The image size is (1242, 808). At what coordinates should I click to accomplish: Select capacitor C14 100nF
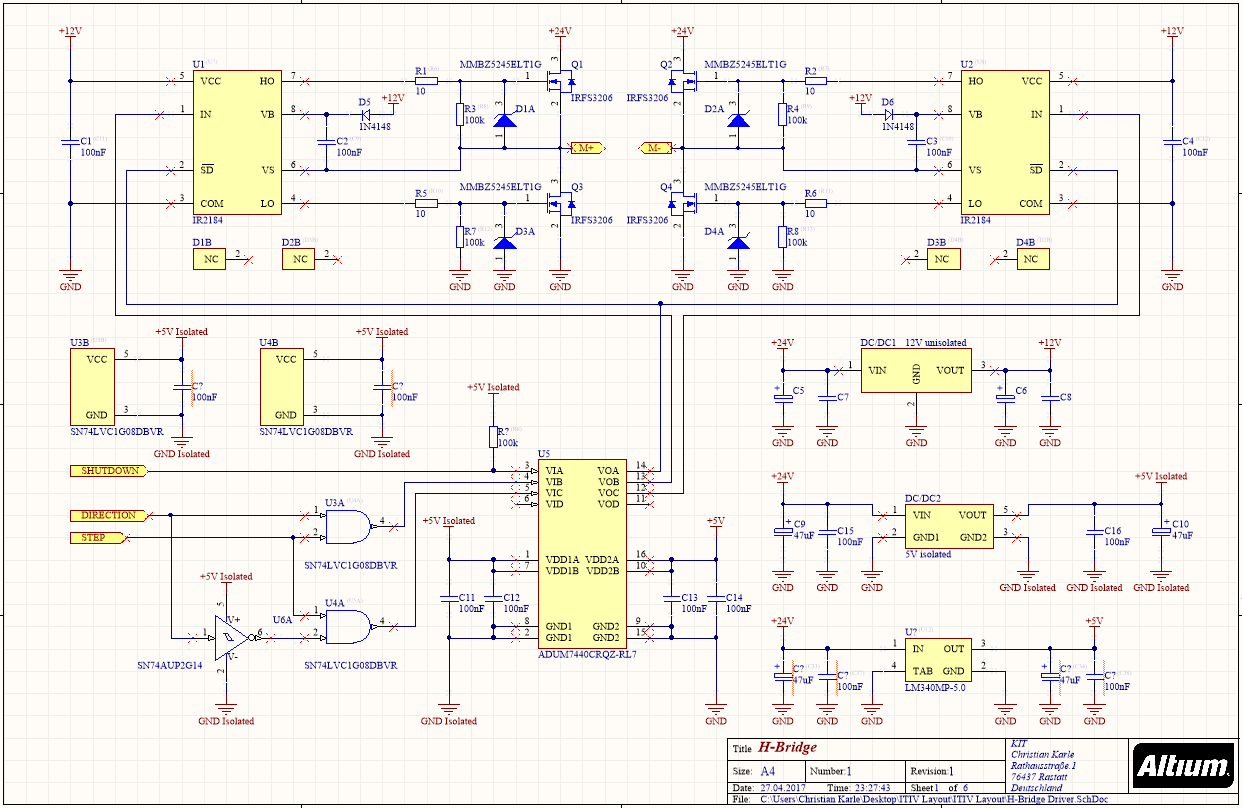[716, 598]
